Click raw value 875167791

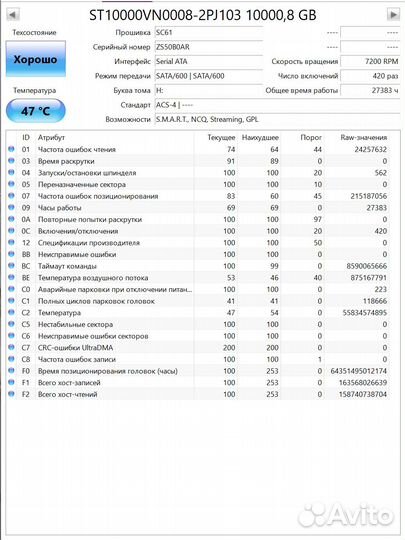point(368,278)
